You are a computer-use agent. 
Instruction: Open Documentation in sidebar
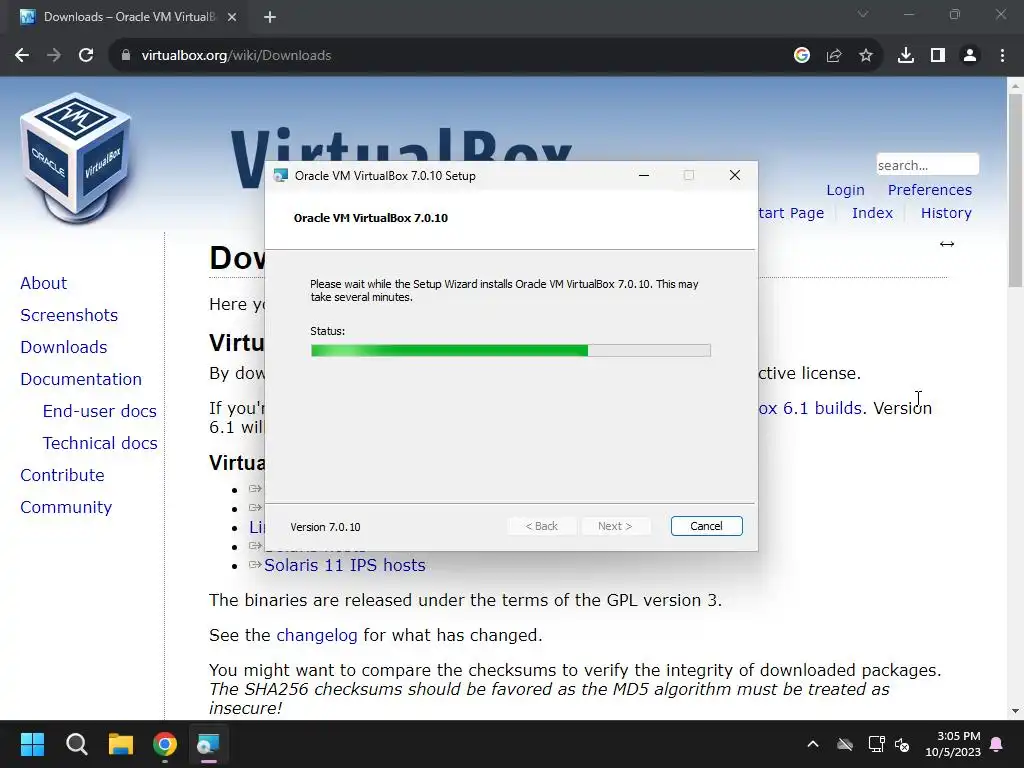click(x=81, y=379)
